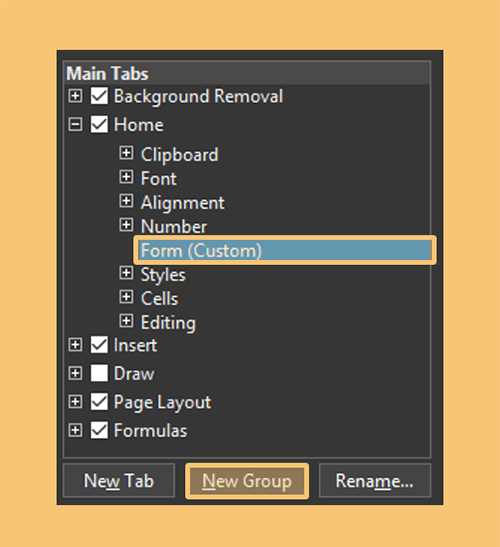Open the Rename dialog

click(375, 481)
